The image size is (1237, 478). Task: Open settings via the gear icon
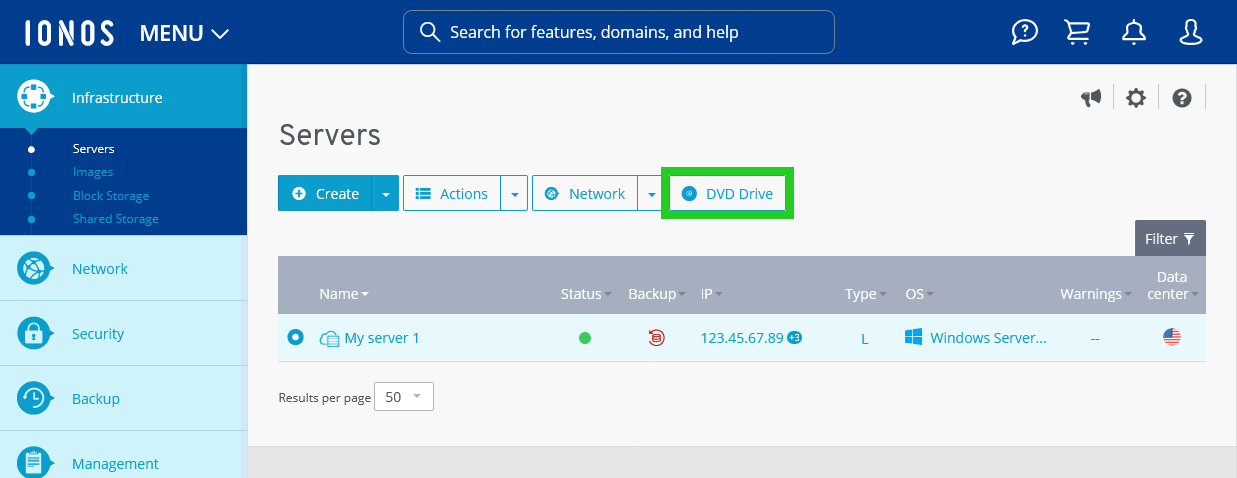tap(1136, 98)
